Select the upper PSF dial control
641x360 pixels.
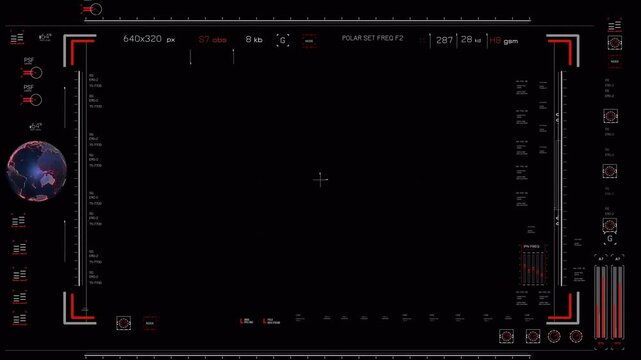tap(32, 73)
